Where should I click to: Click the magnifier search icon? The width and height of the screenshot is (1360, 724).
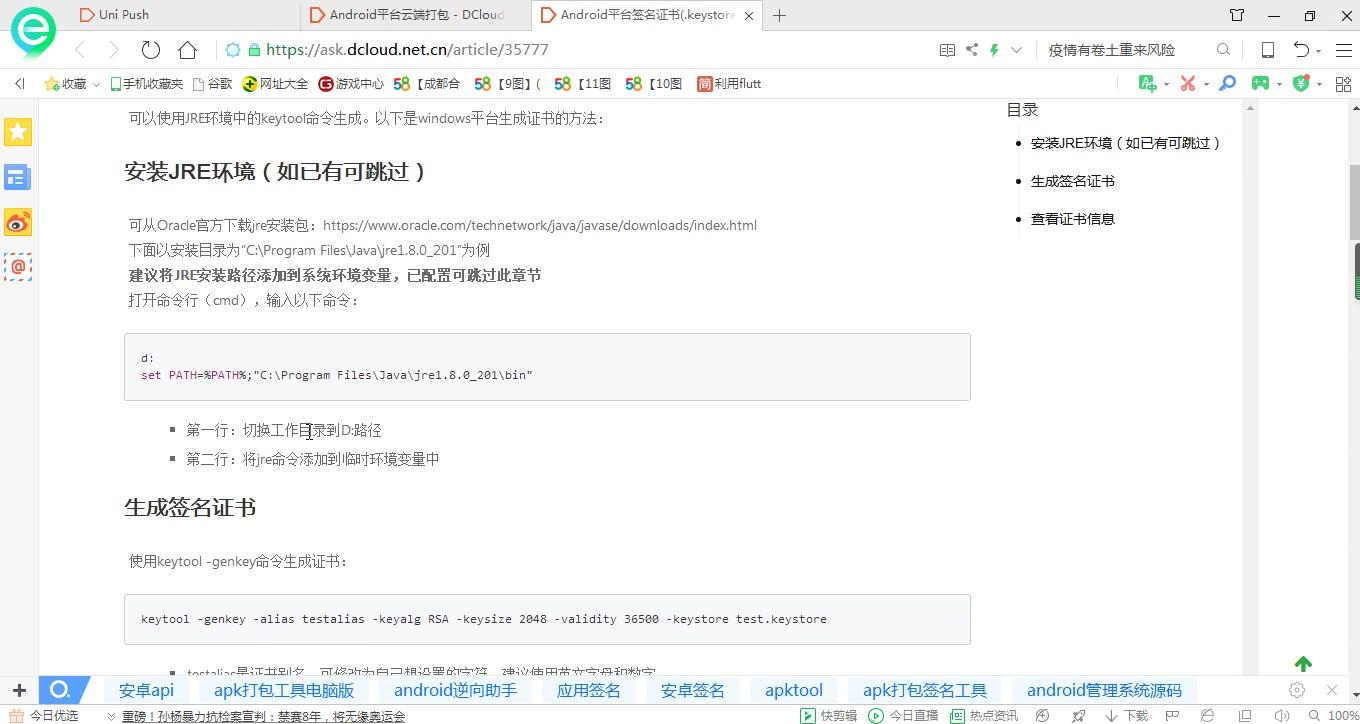click(x=1223, y=50)
